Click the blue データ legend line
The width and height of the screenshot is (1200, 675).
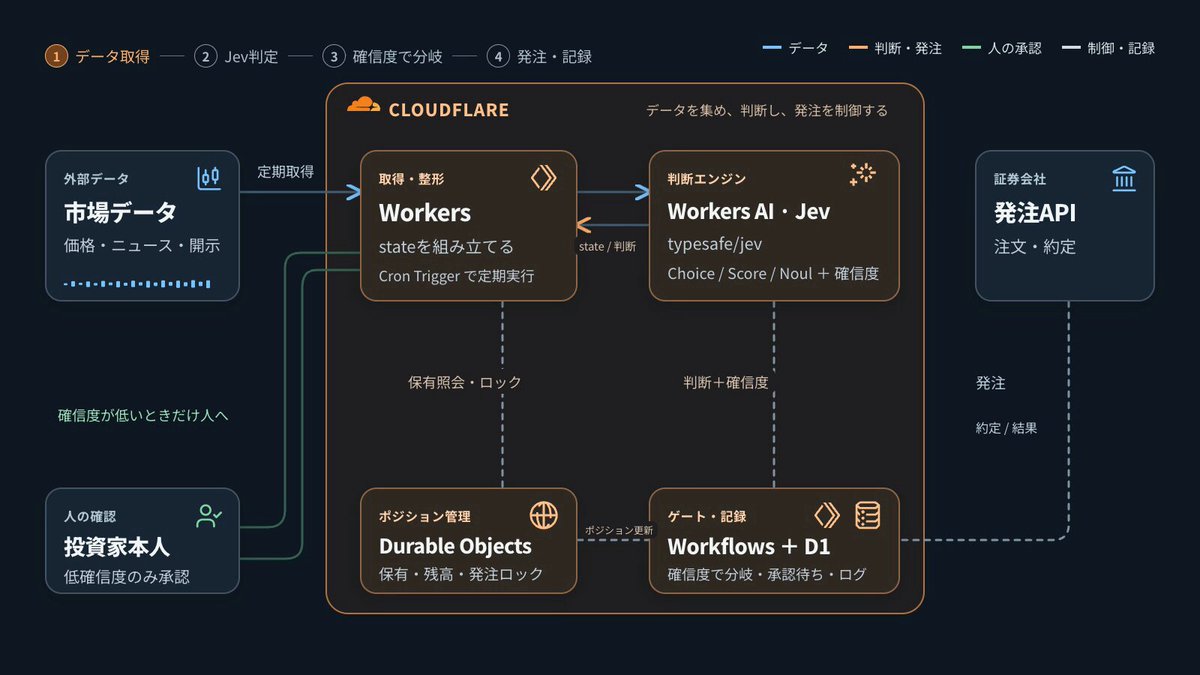(771, 48)
